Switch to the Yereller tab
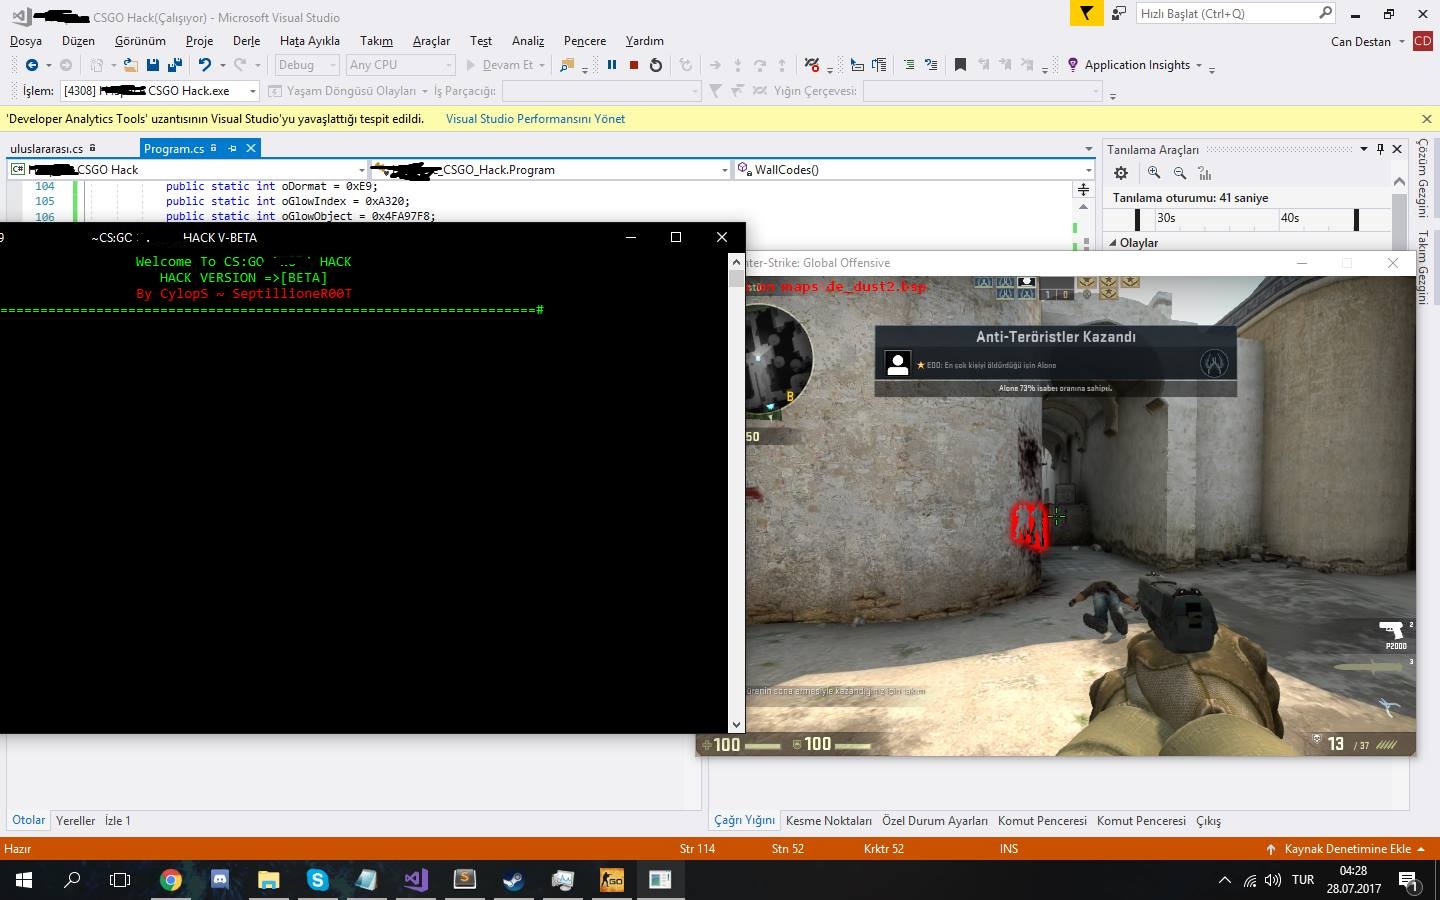Image resolution: width=1440 pixels, height=900 pixels. [x=76, y=821]
